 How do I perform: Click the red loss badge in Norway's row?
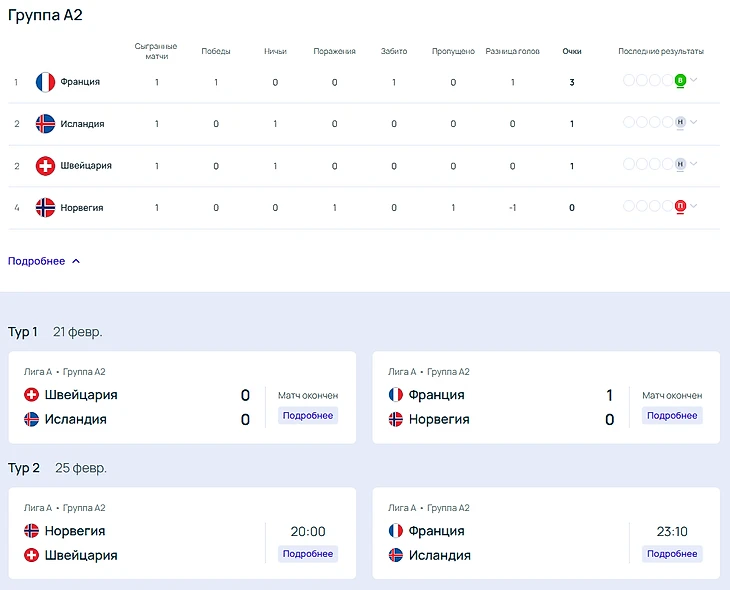[680, 206]
